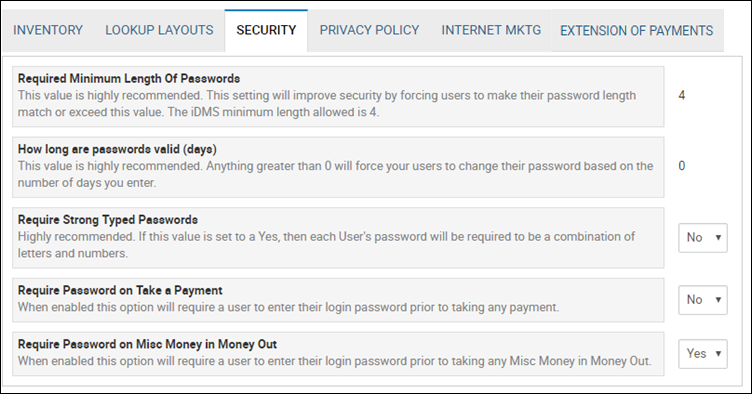Click the arrow on Strong Typed Passwords dropdown
The image size is (752, 394).
tap(718, 238)
